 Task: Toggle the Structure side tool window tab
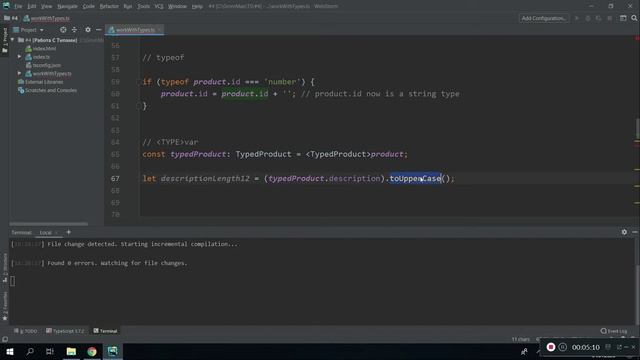[5, 267]
